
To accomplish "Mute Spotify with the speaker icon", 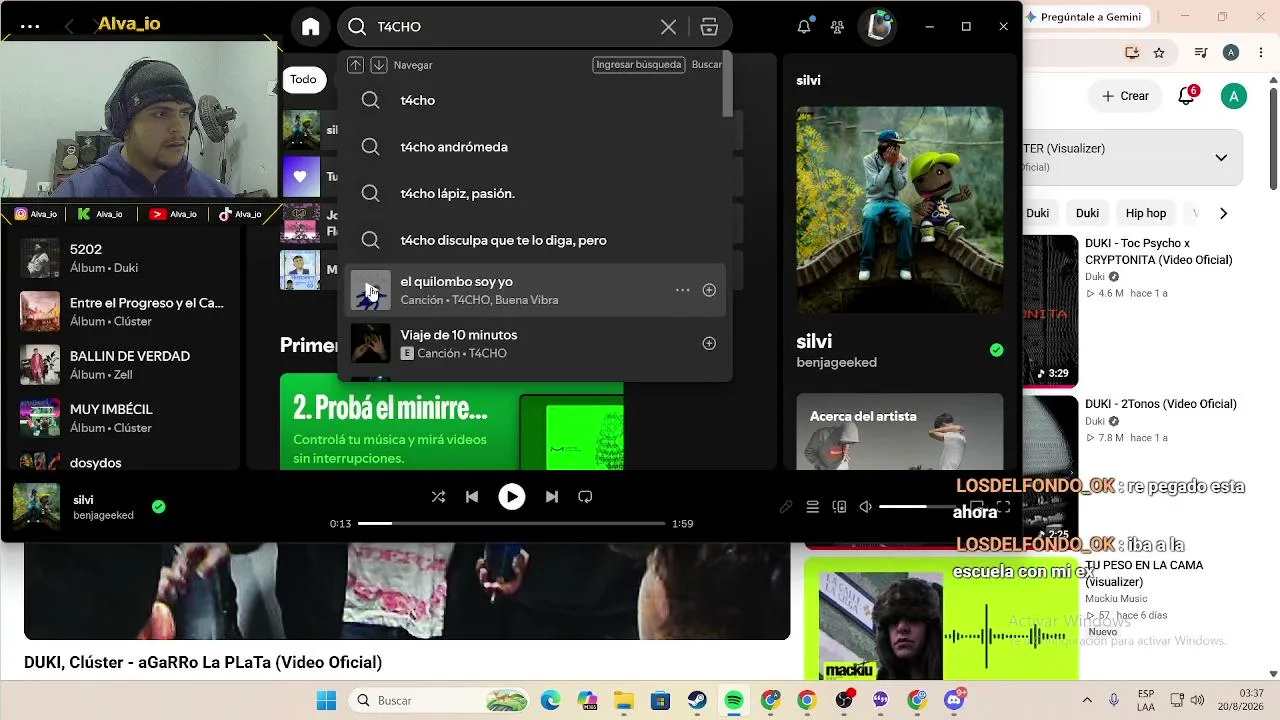I will [x=865, y=507].
